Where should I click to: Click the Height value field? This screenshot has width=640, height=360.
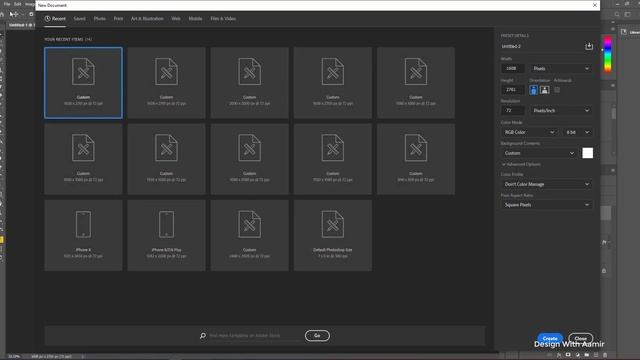[513, 90]
